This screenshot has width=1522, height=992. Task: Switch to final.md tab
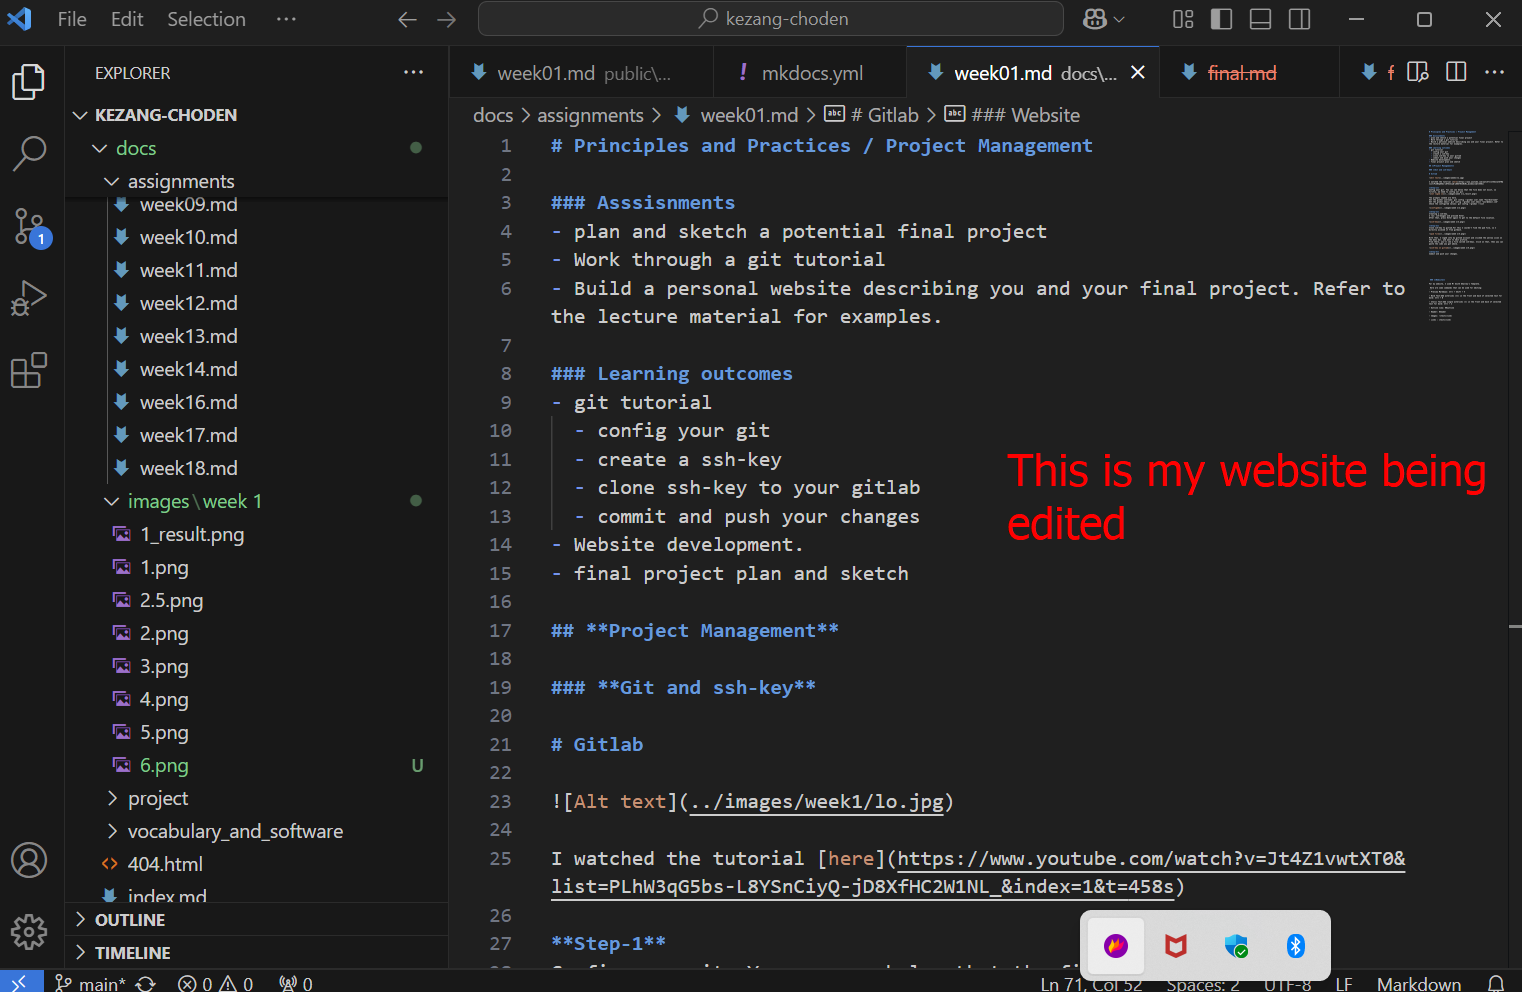click(1248, 73)
